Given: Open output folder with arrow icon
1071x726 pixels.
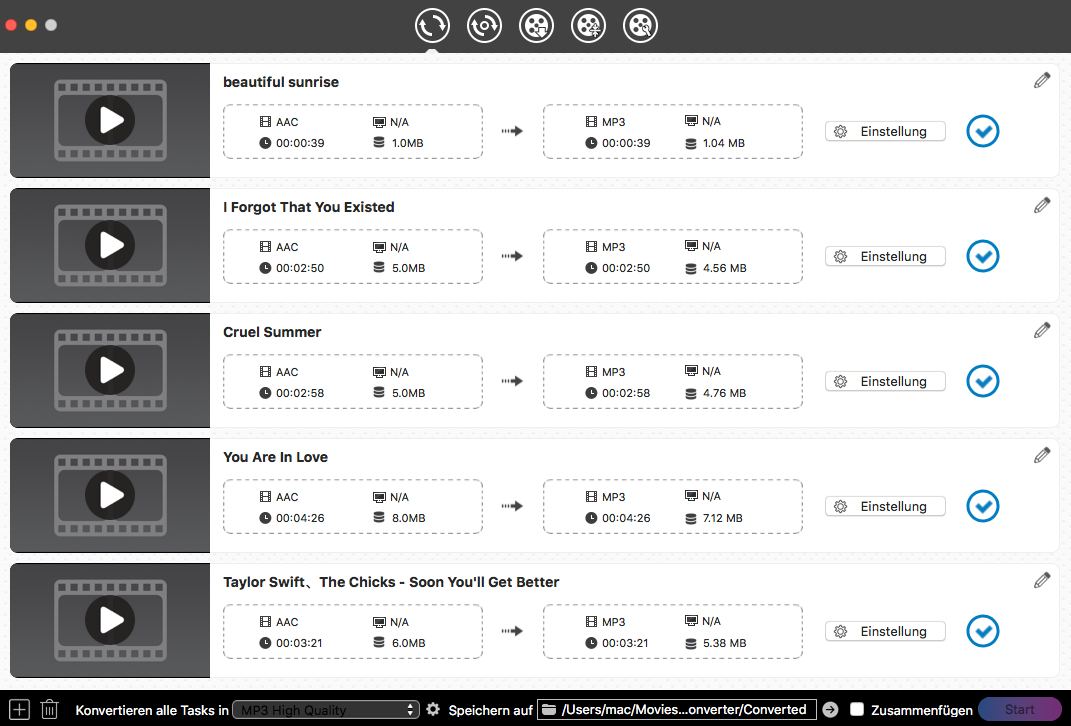Looking at the screenshot, I should tap(830, 710).
